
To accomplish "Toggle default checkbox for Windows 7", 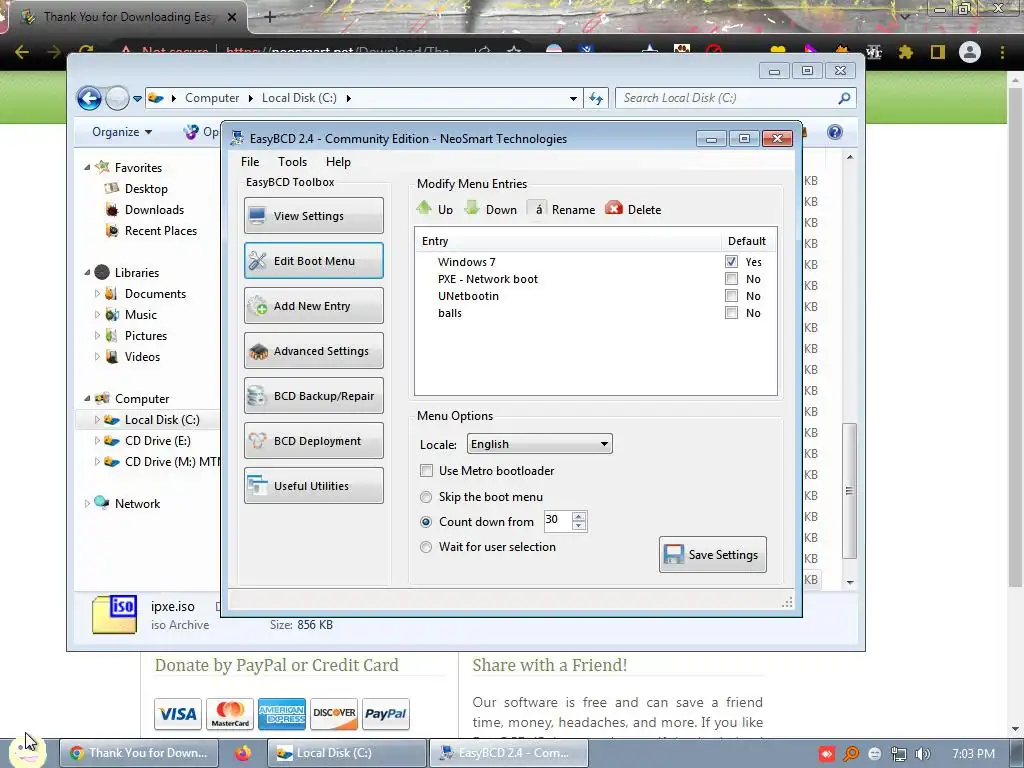I will click(731, 262).
